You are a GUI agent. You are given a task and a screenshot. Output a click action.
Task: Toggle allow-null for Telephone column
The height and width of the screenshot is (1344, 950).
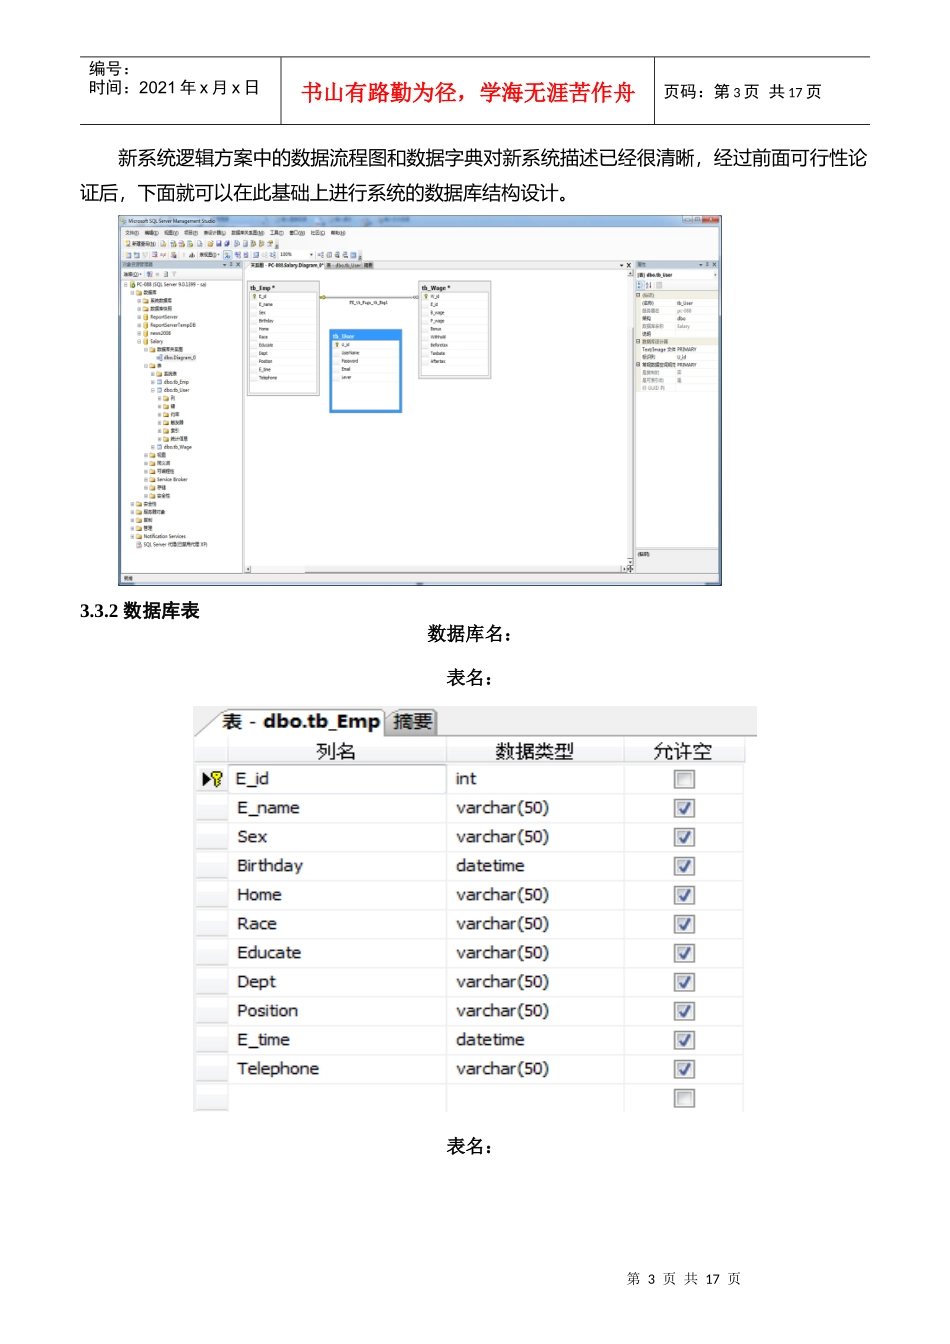tap(684, 1069)
